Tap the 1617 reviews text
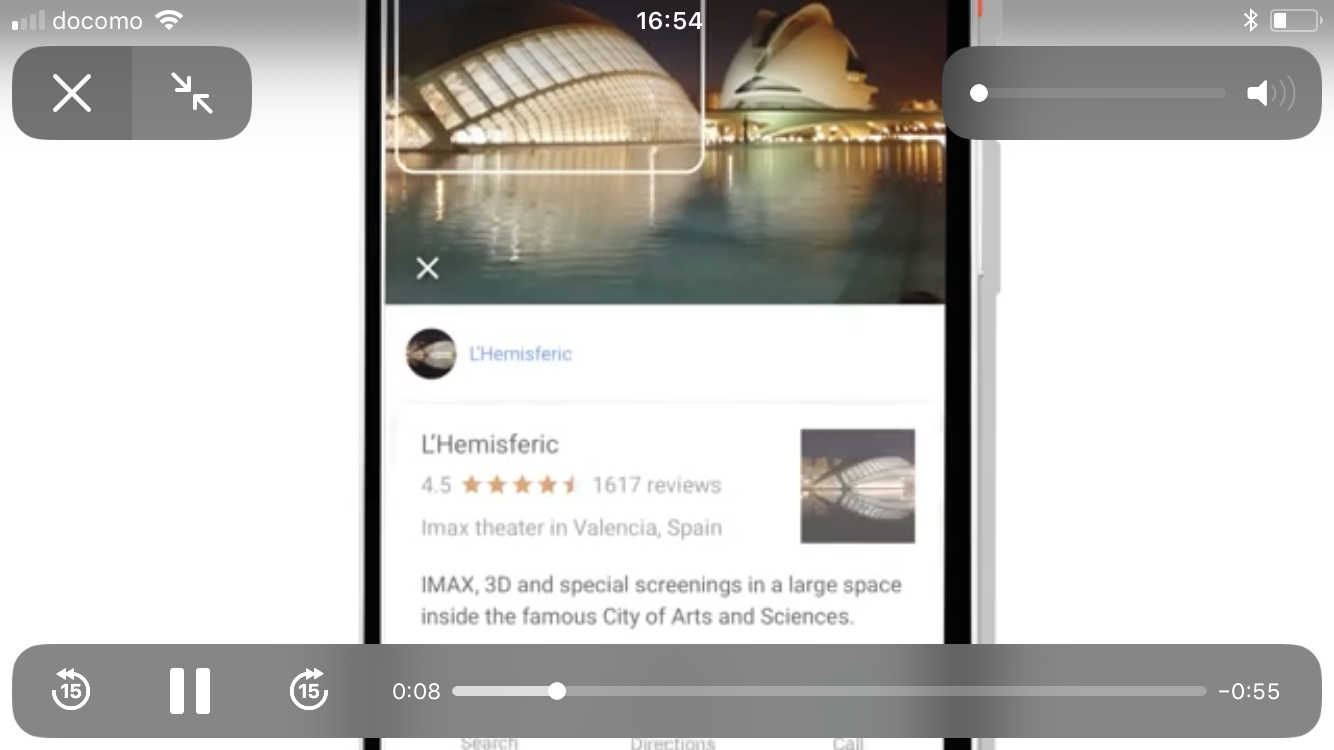 click(657, 485)
